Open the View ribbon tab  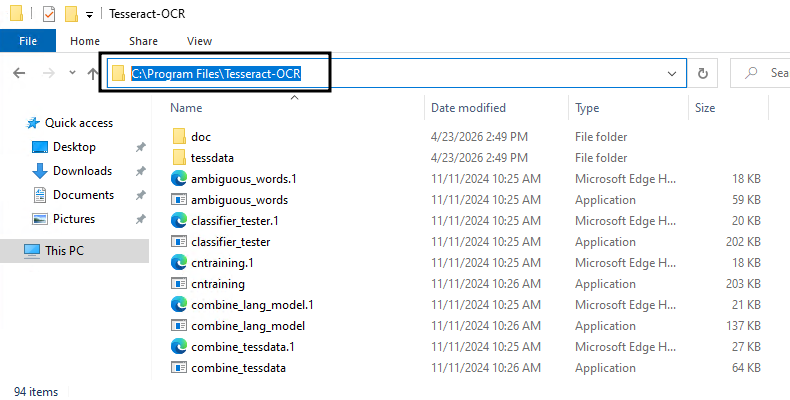(199, 41)
